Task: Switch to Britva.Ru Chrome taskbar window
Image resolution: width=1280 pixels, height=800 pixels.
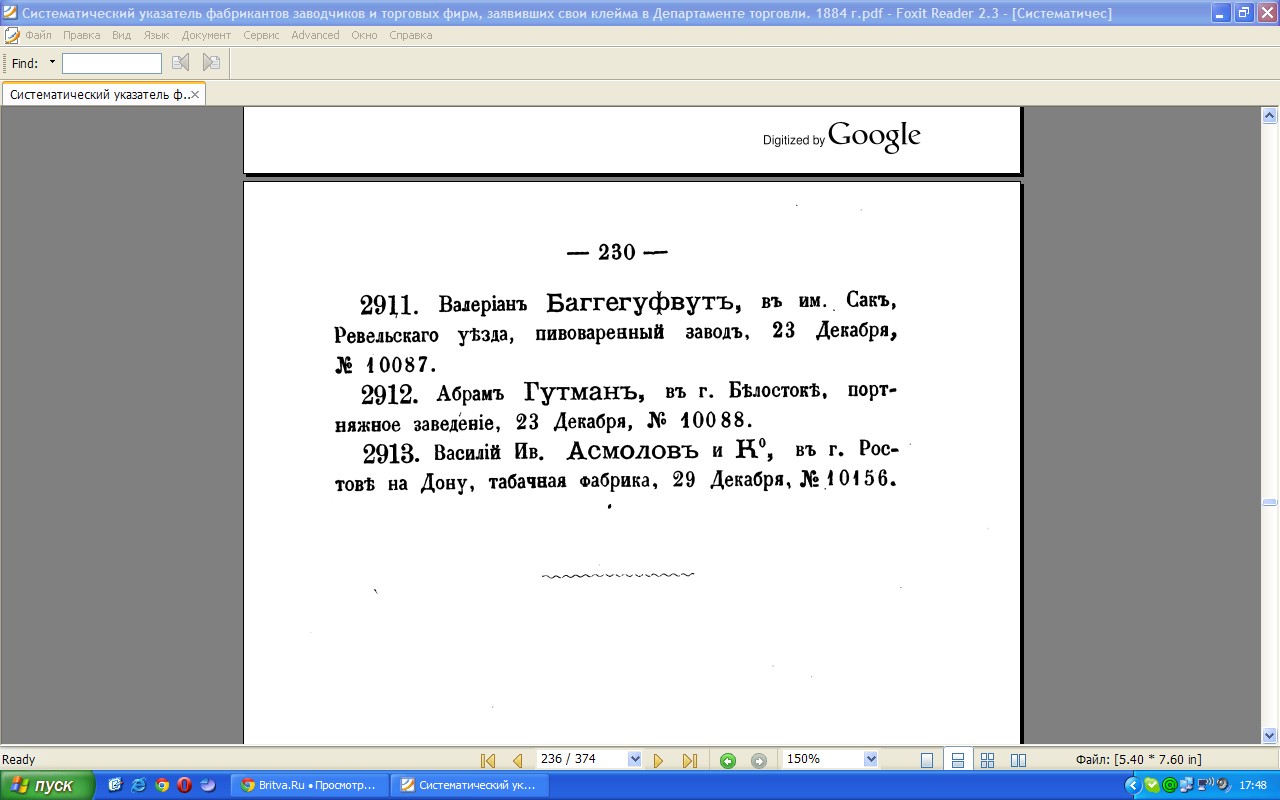Action: (x=308, y=785)
